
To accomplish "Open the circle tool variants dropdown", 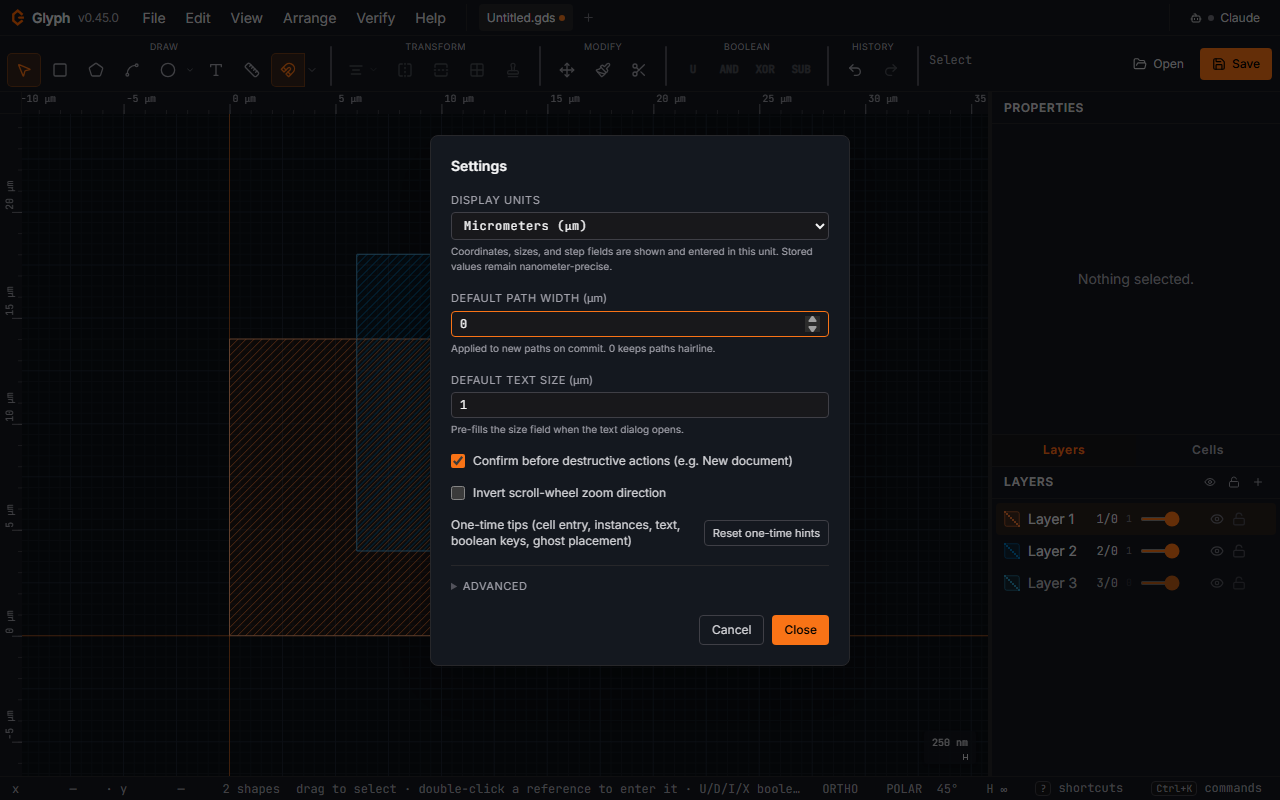I will click(190, 70).
